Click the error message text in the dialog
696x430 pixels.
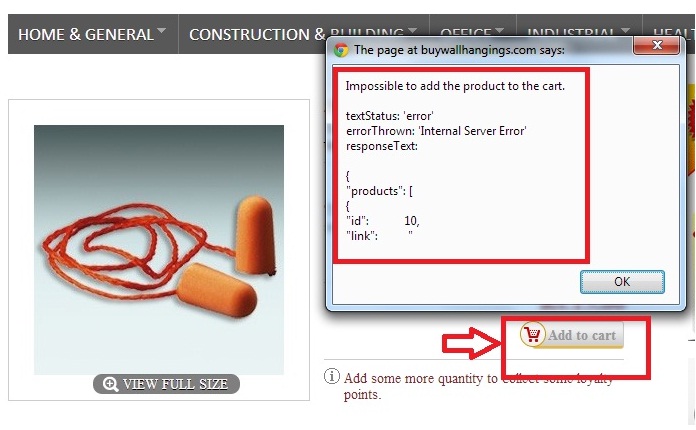click(455, 86)
